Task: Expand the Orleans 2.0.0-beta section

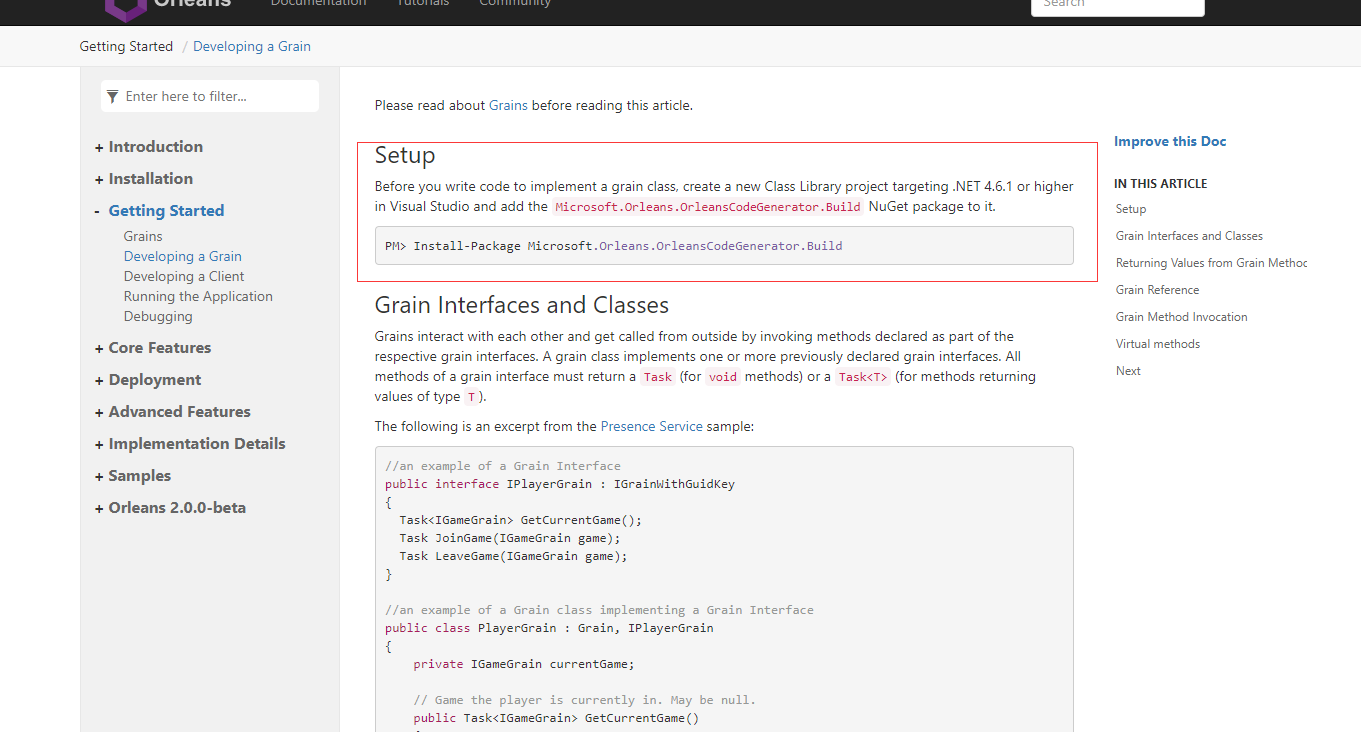Action: click(98, 507)
